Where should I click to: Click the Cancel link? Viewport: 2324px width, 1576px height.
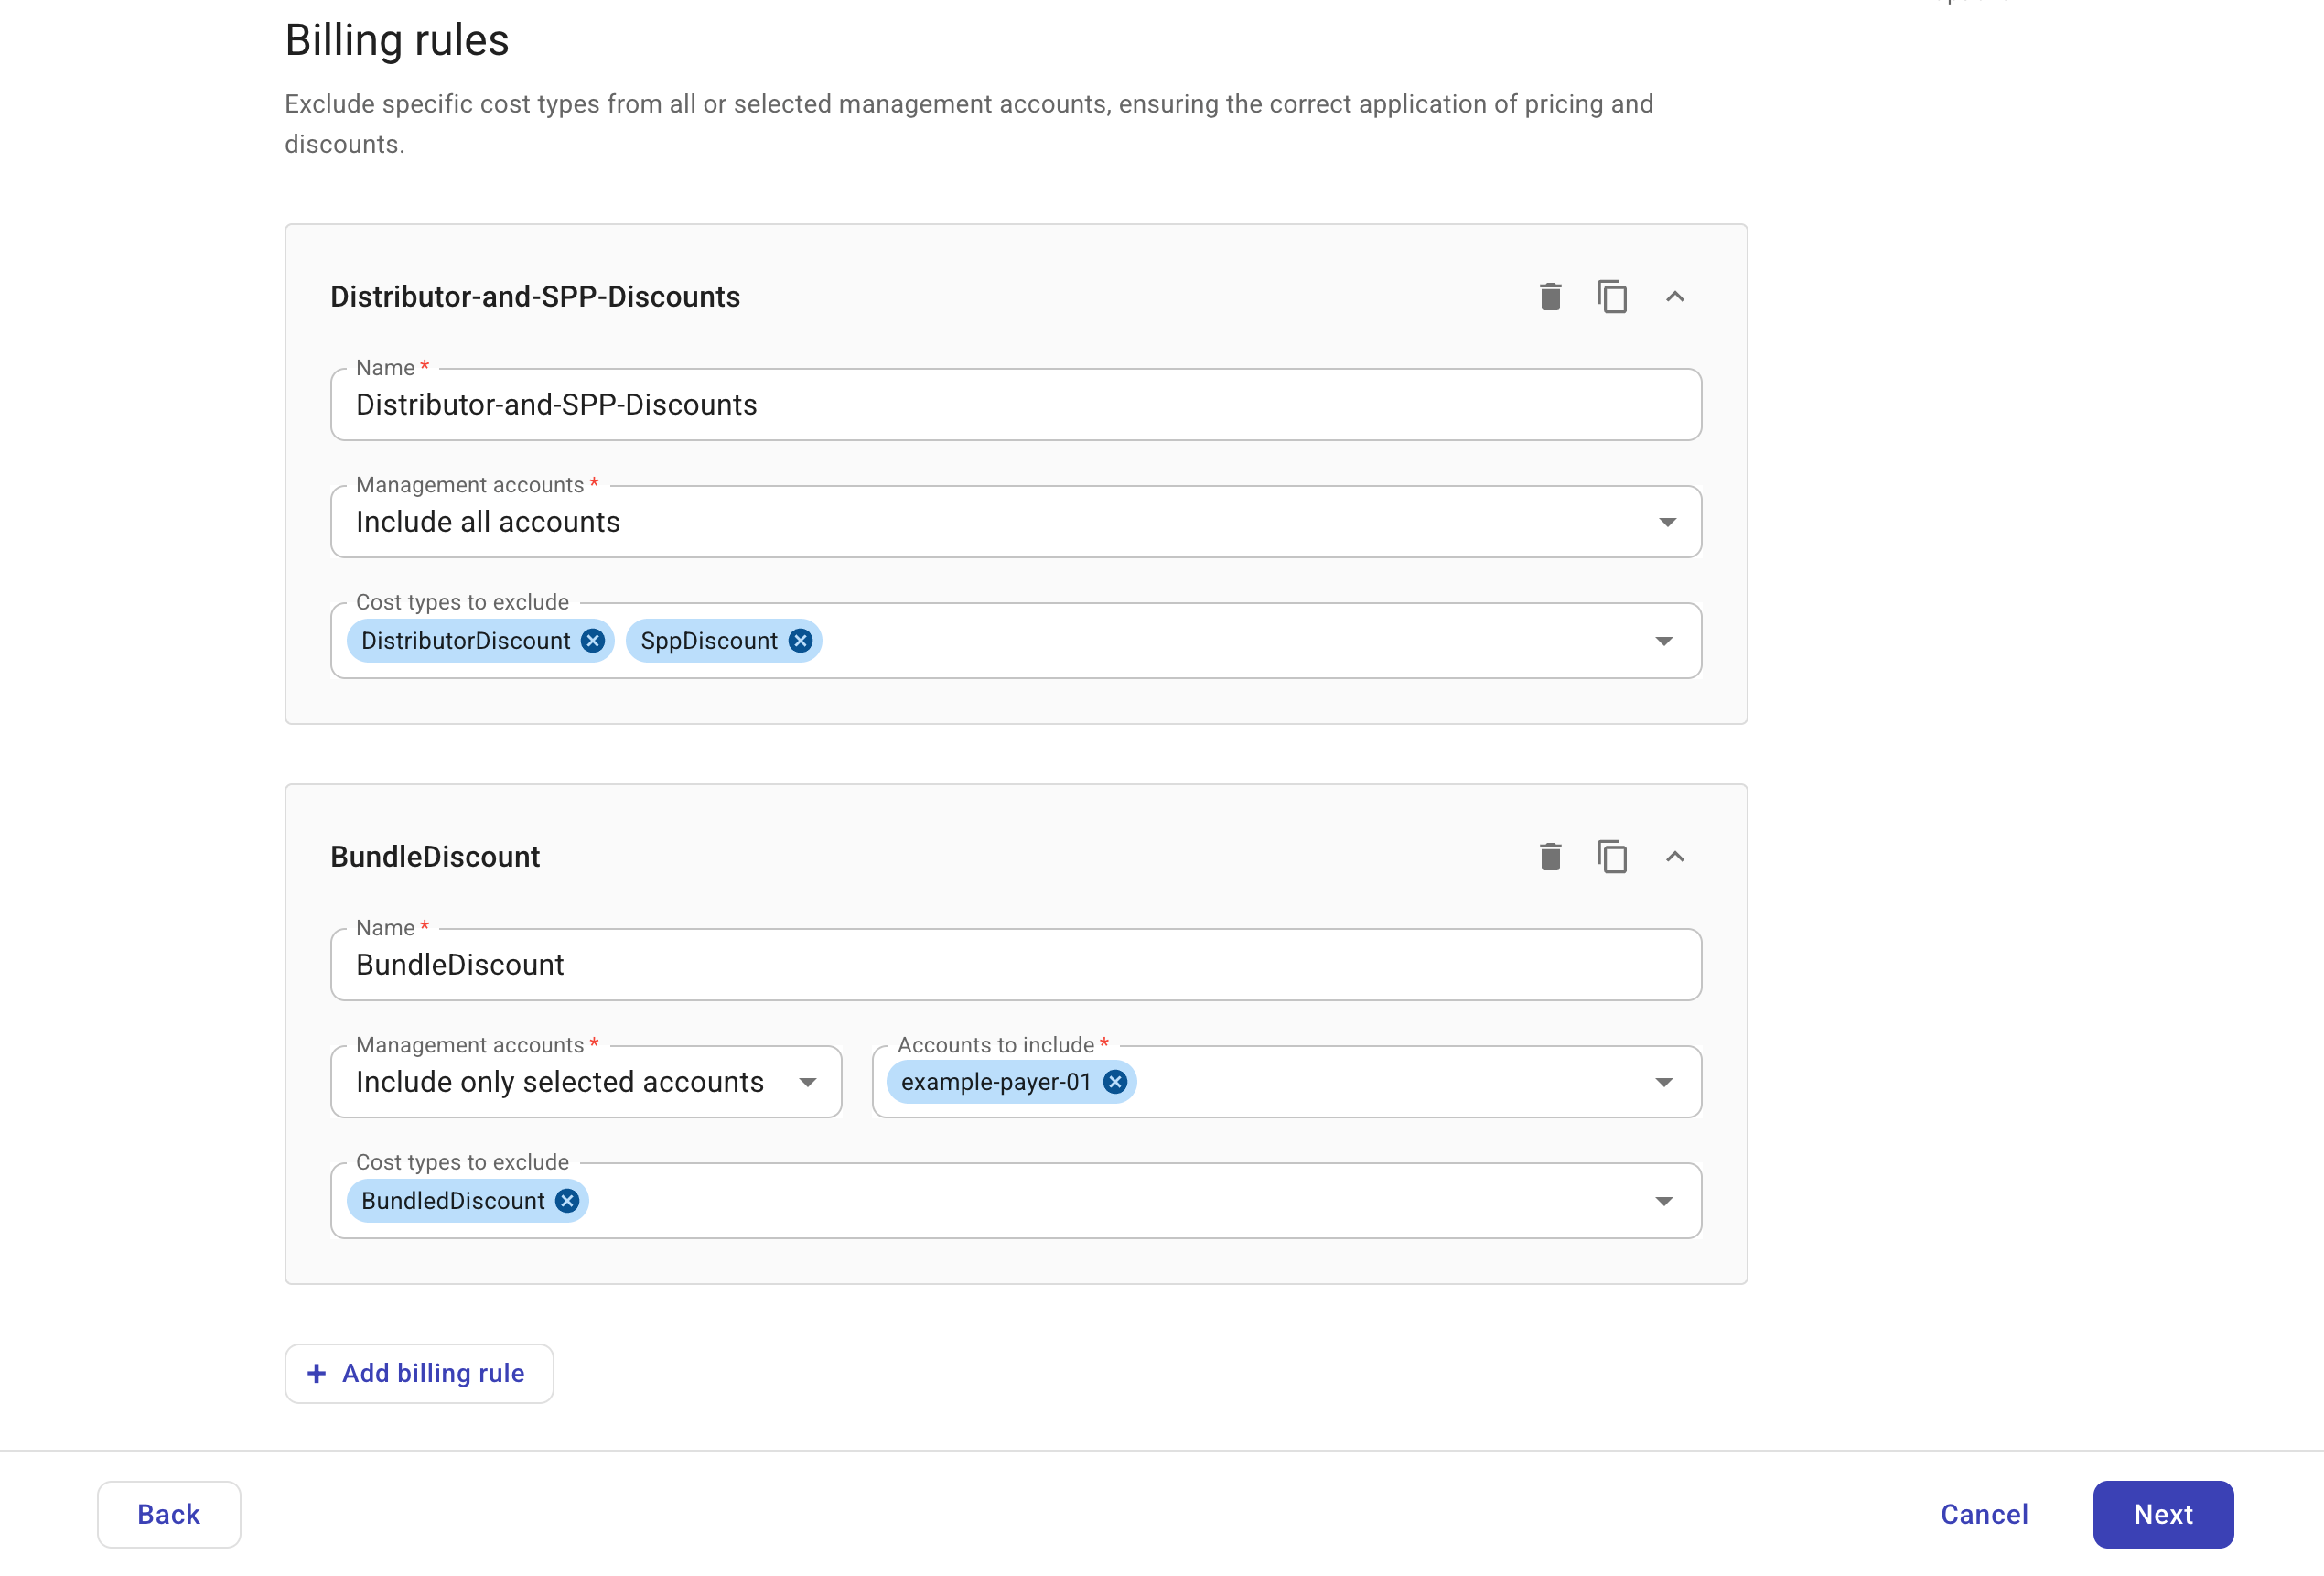pyautogui.click(x=1984, y=1514)
